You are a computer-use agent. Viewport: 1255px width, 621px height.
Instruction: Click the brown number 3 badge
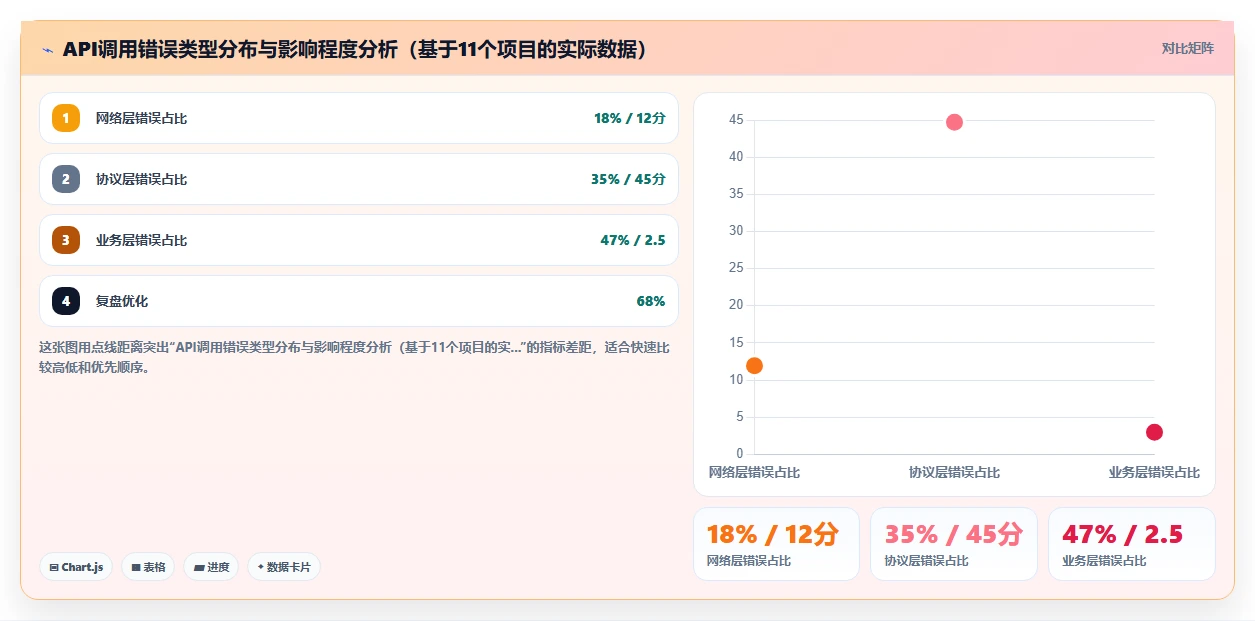pos(66,240)
